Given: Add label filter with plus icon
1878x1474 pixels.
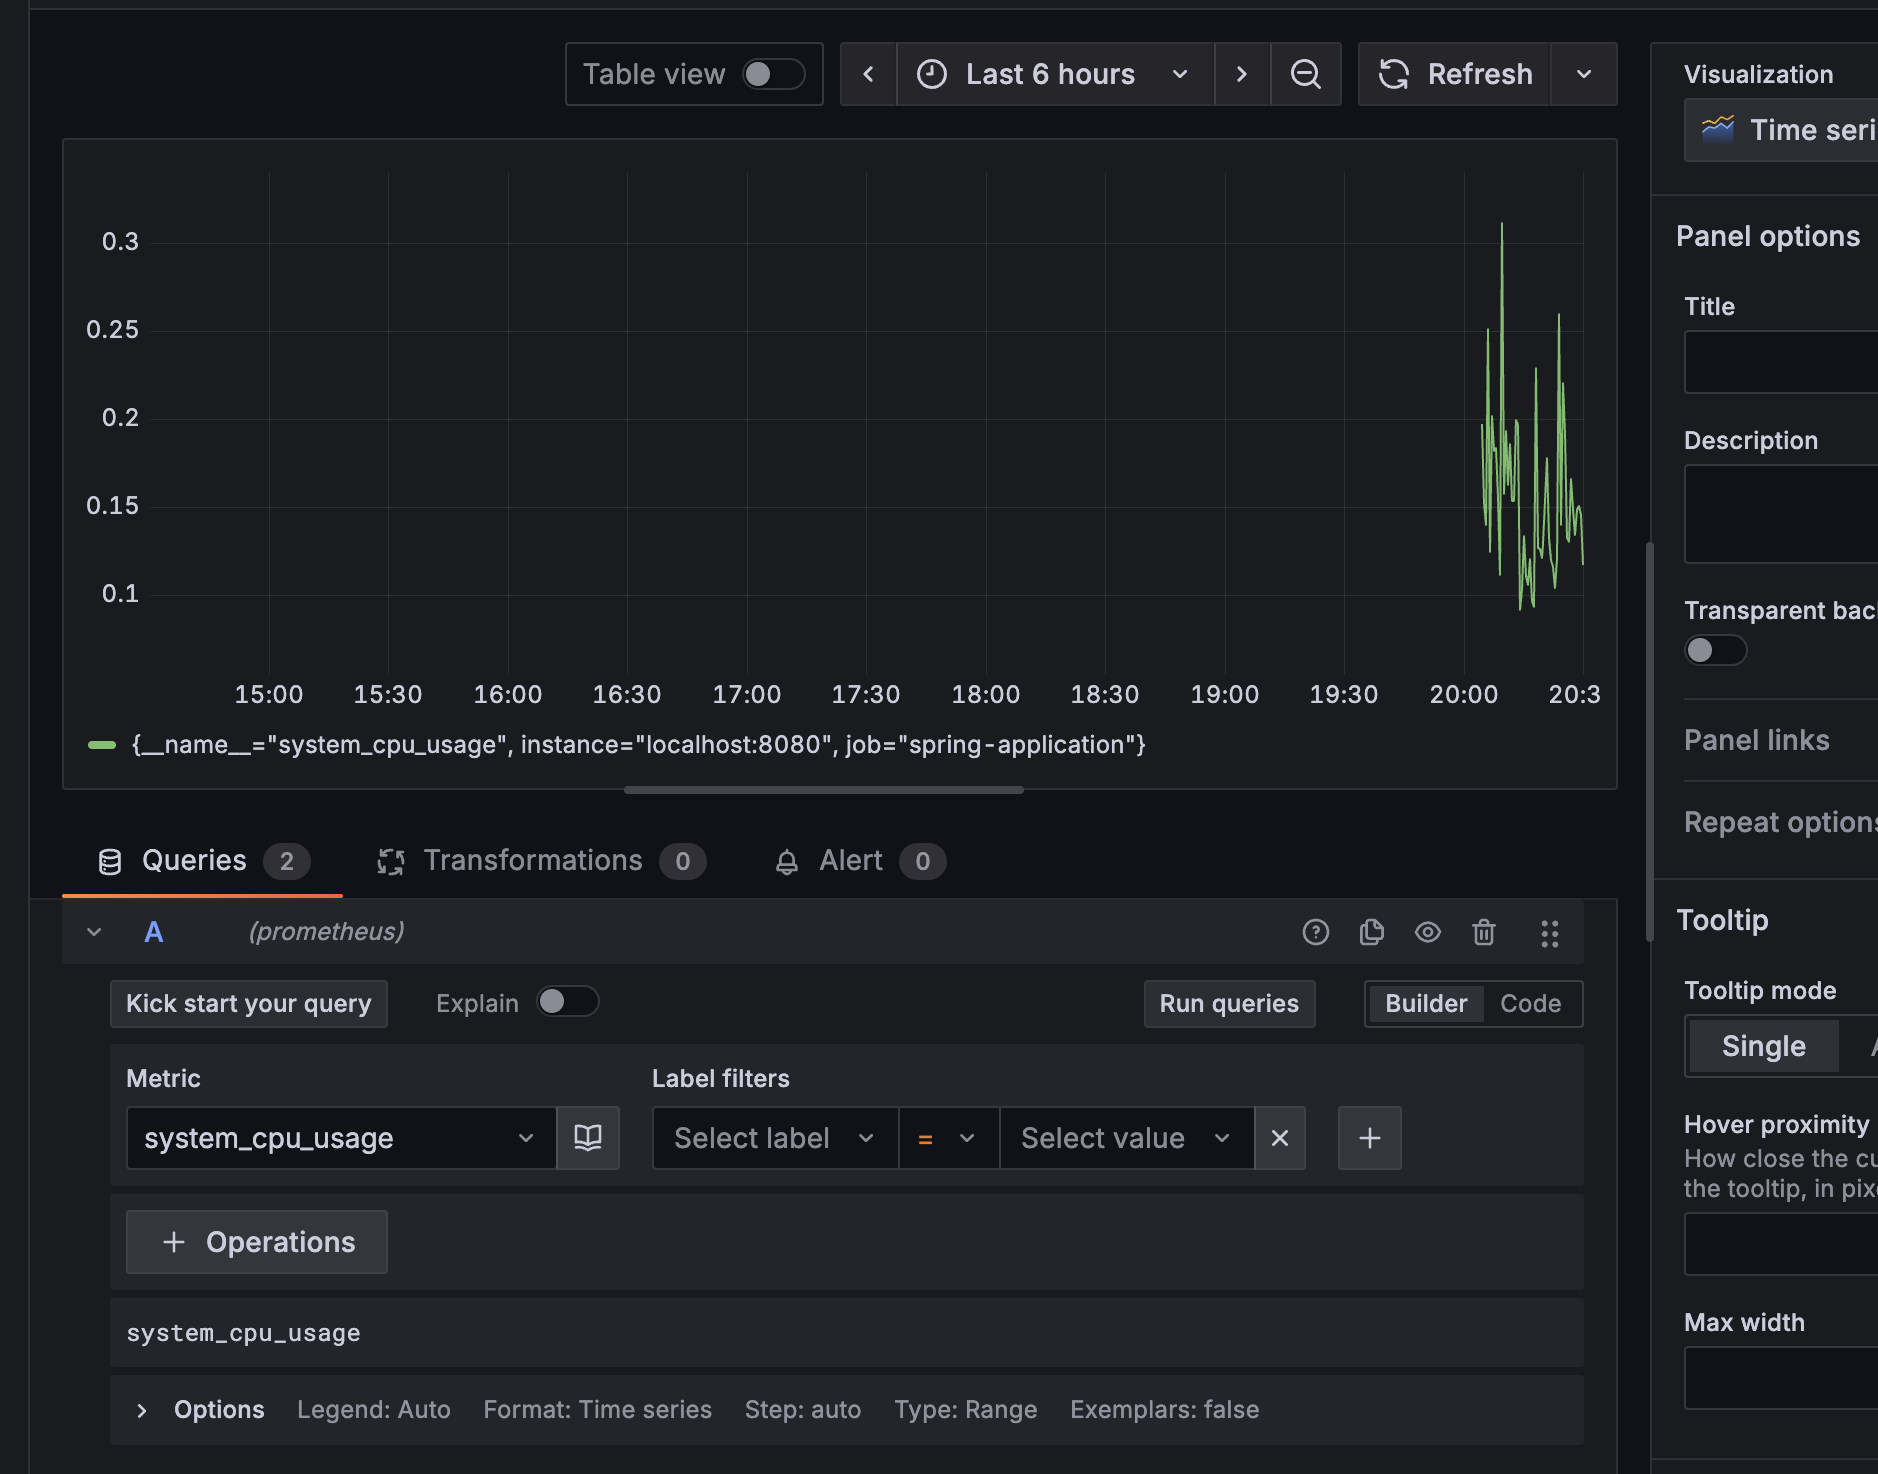Looking at the screenshot, I should coord(1370,1138).
